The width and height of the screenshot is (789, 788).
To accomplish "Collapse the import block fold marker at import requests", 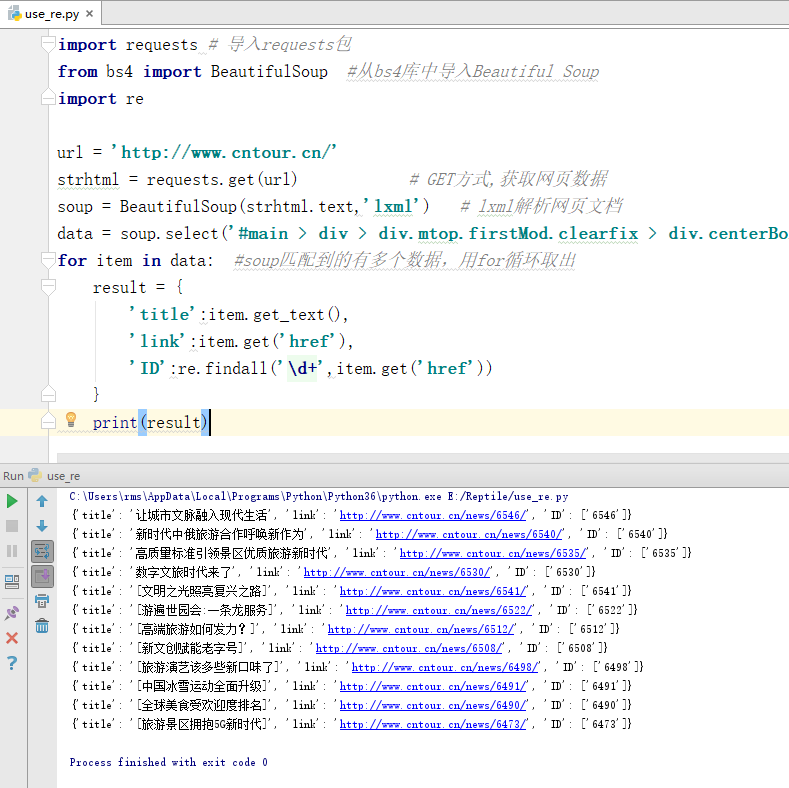I will coord(48,44).
